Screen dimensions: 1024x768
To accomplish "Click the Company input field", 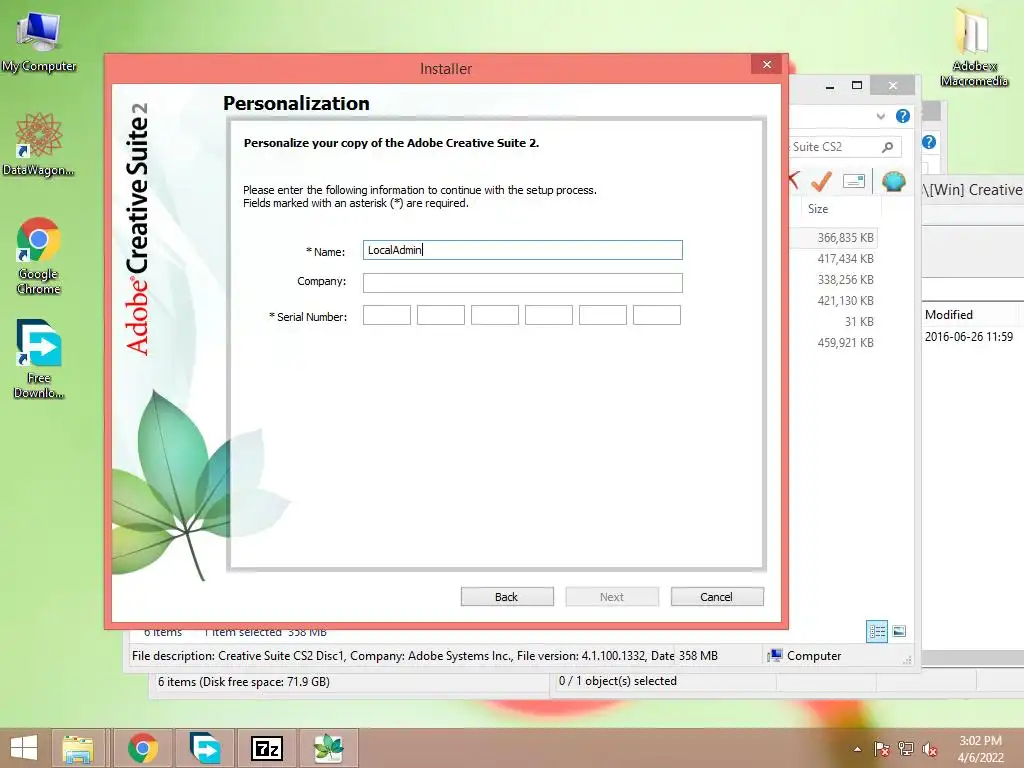I will coord(522,282).
